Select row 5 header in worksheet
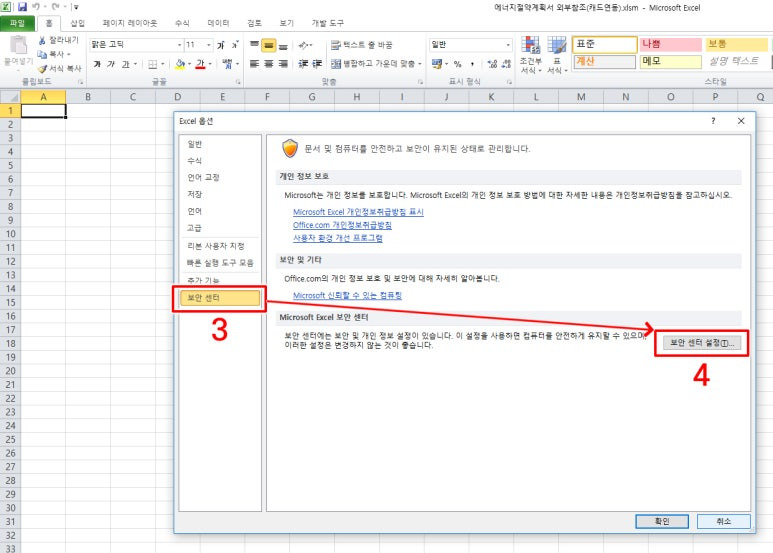This screenshot has width=773, height=553. coord(10,166)
